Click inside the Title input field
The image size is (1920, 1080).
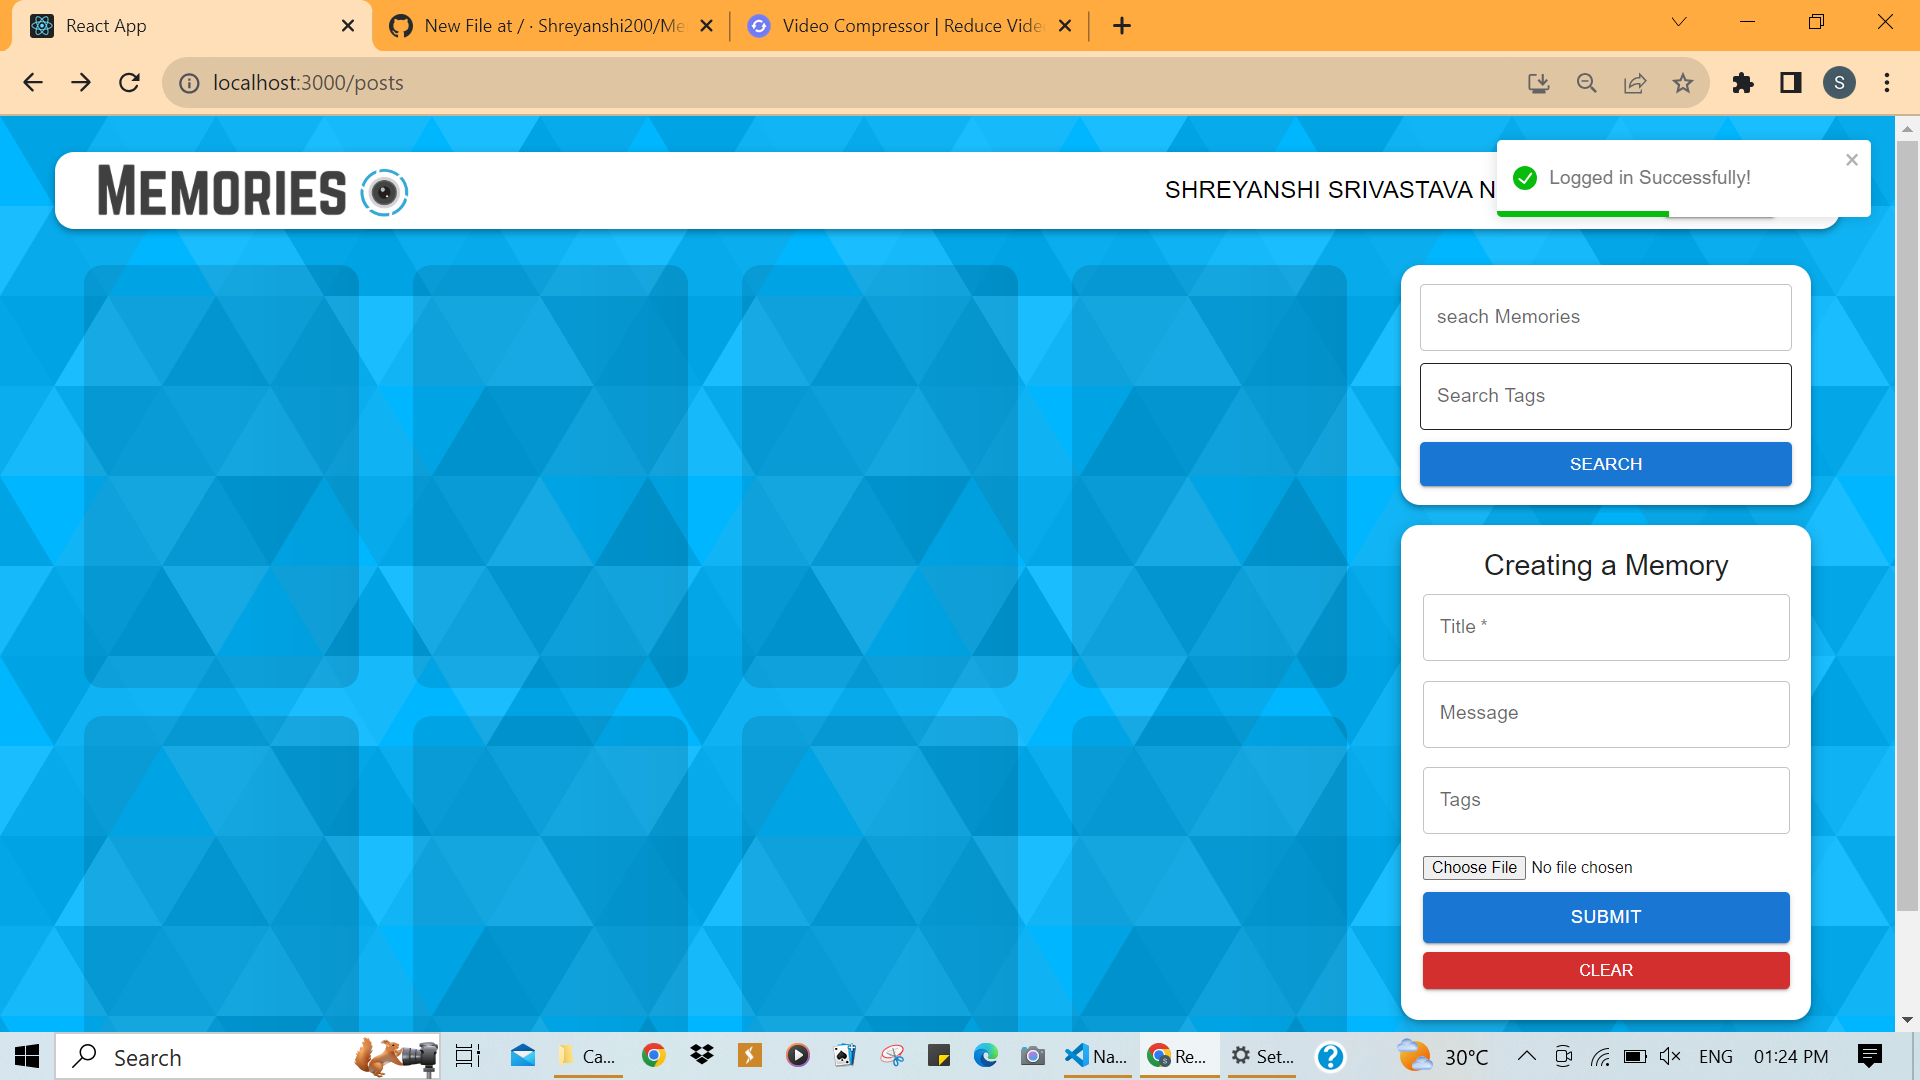(x=1605, y=627)
